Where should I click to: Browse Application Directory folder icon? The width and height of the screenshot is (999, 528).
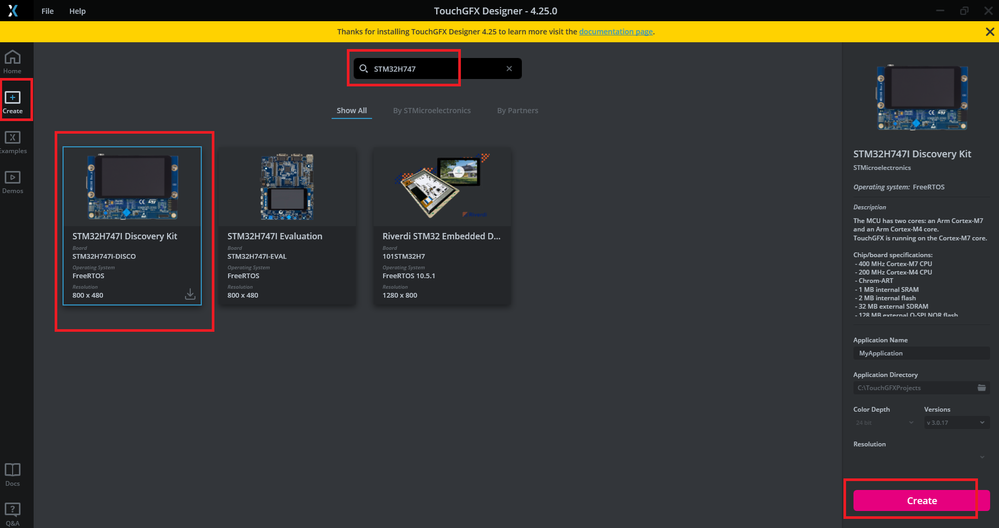click(982, 387)
